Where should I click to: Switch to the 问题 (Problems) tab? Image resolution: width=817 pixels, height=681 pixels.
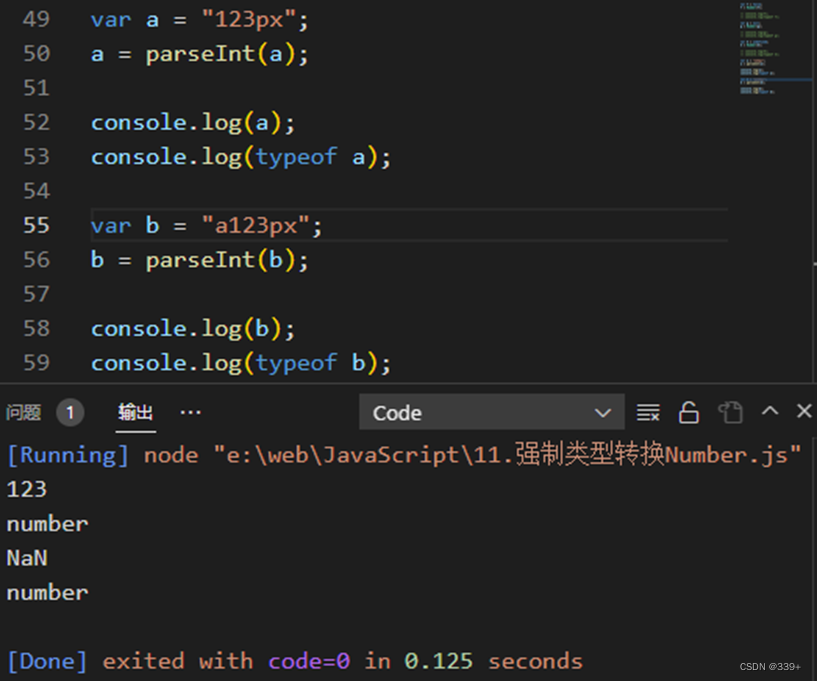[x=30, y=411]
